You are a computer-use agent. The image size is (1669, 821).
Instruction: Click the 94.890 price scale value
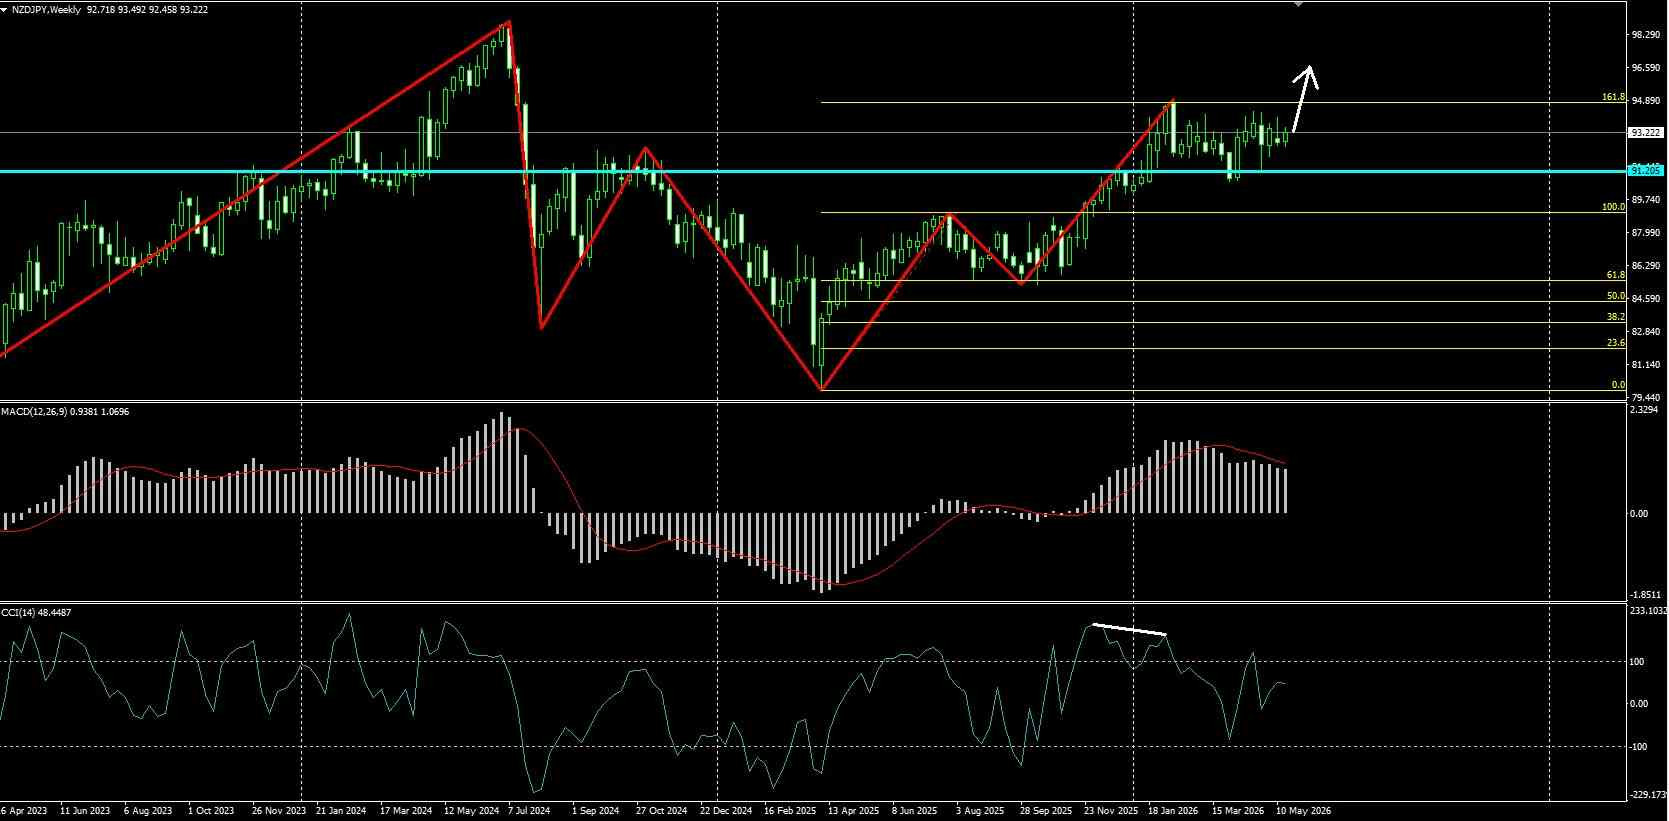[1646, 101]
